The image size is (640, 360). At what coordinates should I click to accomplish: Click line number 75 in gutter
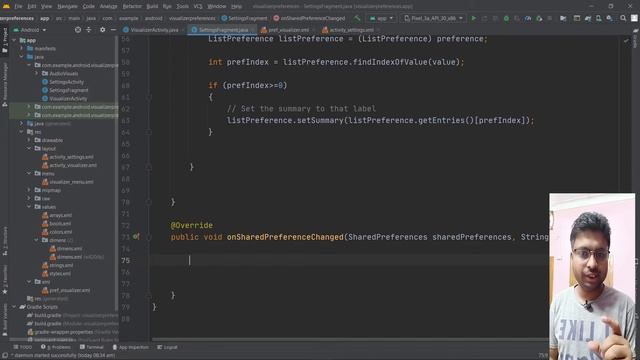coord(125,260)
